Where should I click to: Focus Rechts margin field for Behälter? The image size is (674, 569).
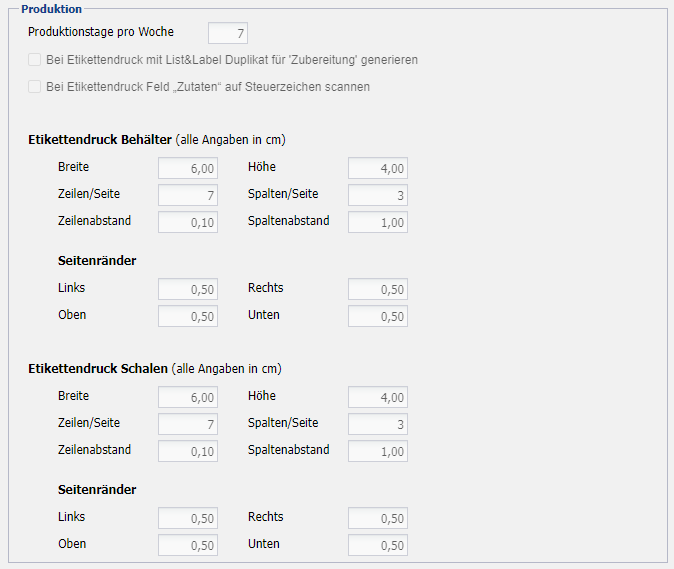377,289
